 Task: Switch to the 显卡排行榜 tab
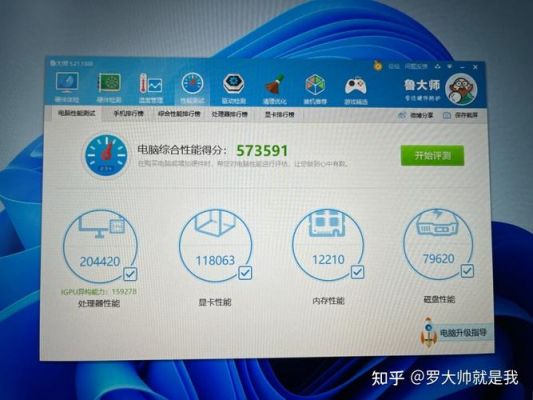tap(279, 115)
